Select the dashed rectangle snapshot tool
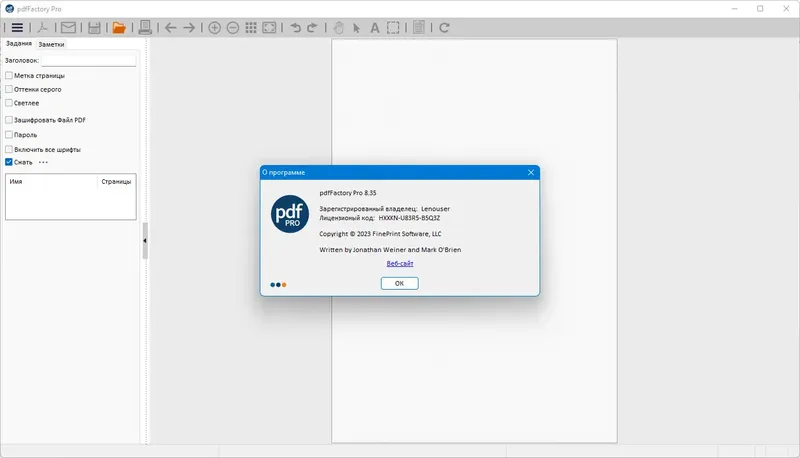800x458 pixels. point(393,28)
